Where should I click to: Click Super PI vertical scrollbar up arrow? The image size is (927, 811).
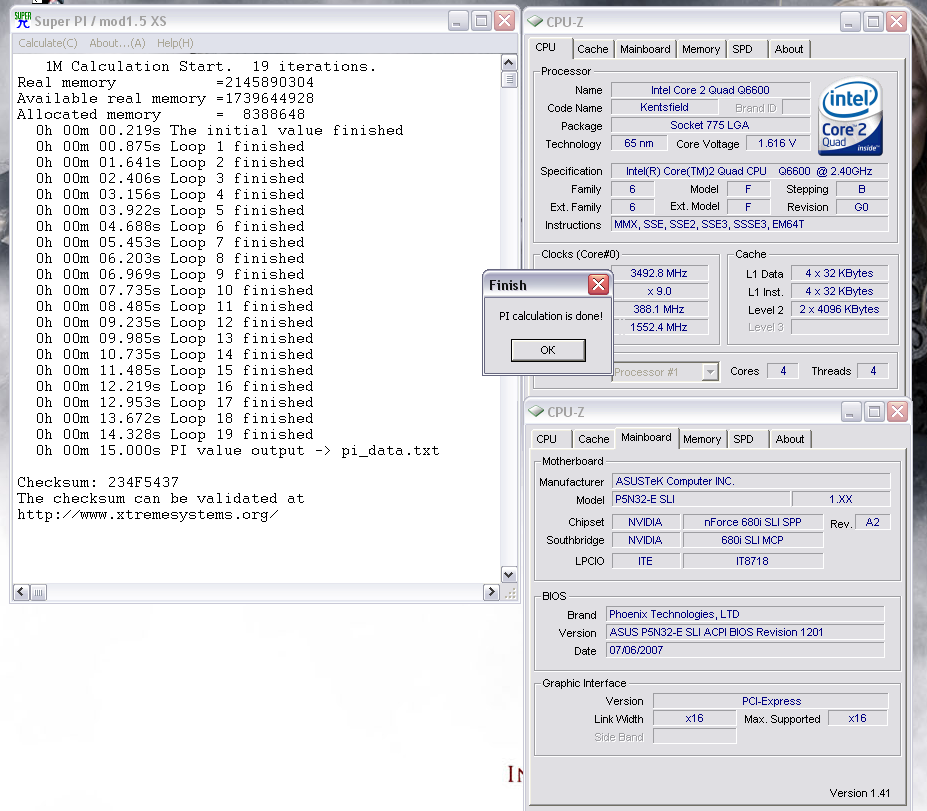(x=508, y=62)
